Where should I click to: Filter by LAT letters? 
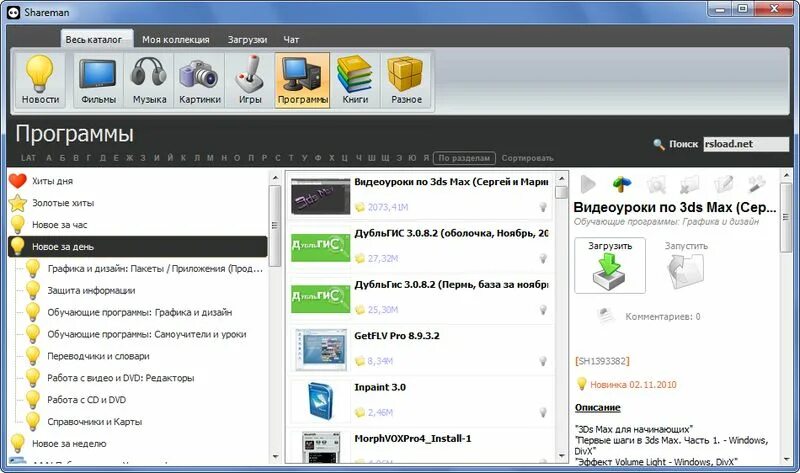pos(29,158)
